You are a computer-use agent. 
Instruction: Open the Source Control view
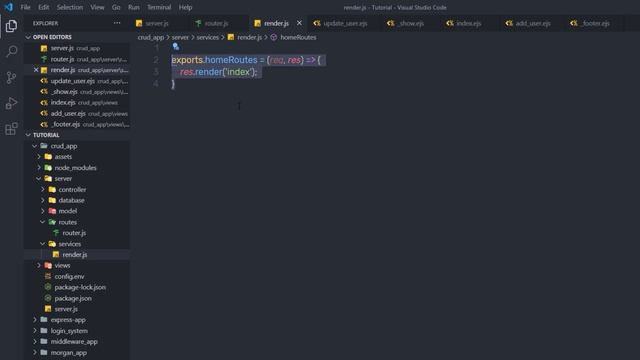pyautogui.click(x=11, y=78)
